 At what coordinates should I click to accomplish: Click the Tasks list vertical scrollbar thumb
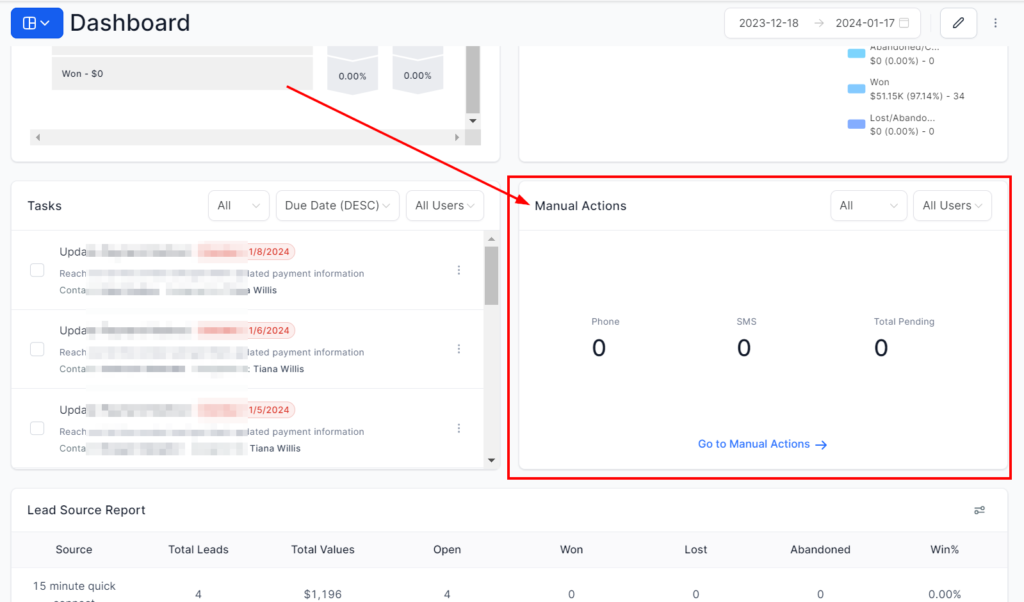(491, 276)
